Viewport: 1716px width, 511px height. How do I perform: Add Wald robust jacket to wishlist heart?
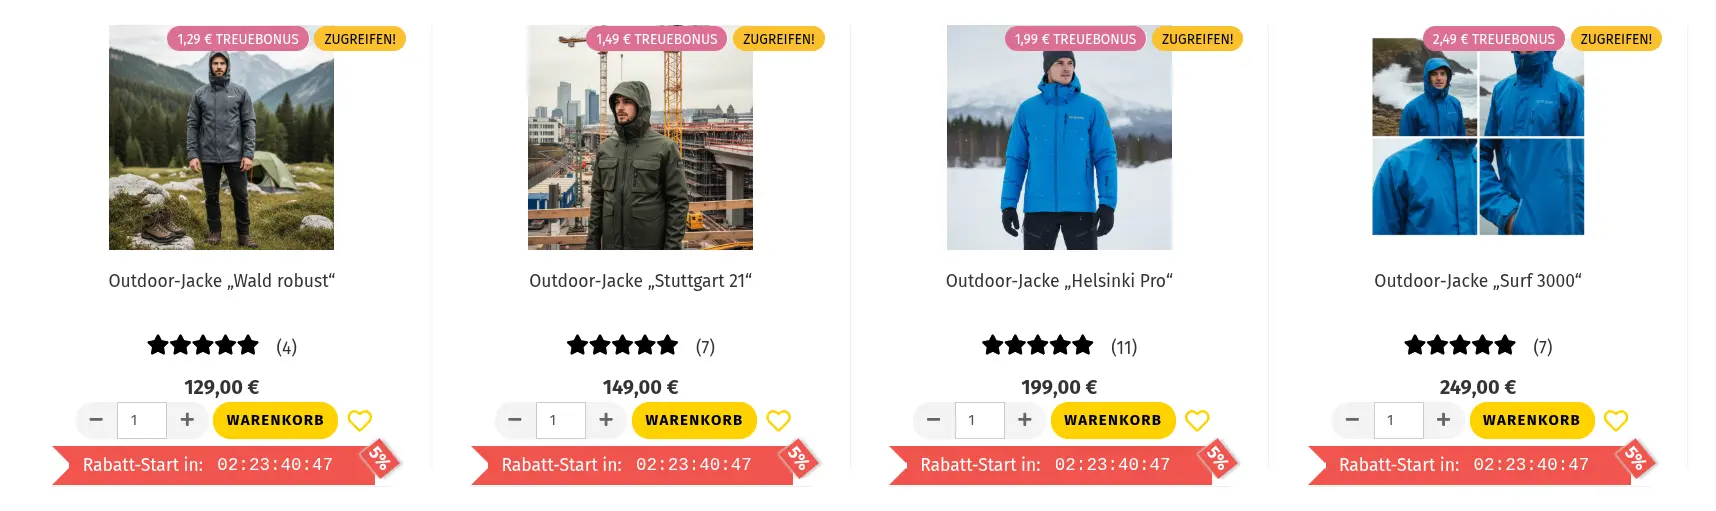[360, 421]
